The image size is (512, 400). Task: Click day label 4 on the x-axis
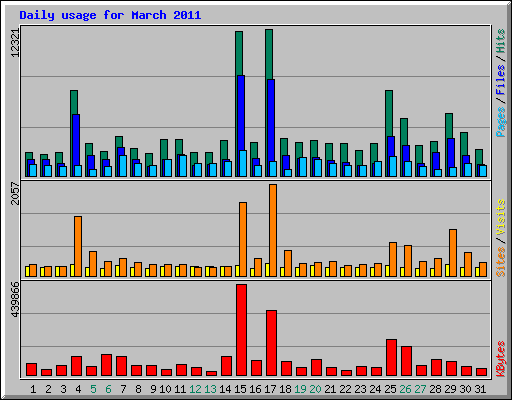click(x=78, y=389)
